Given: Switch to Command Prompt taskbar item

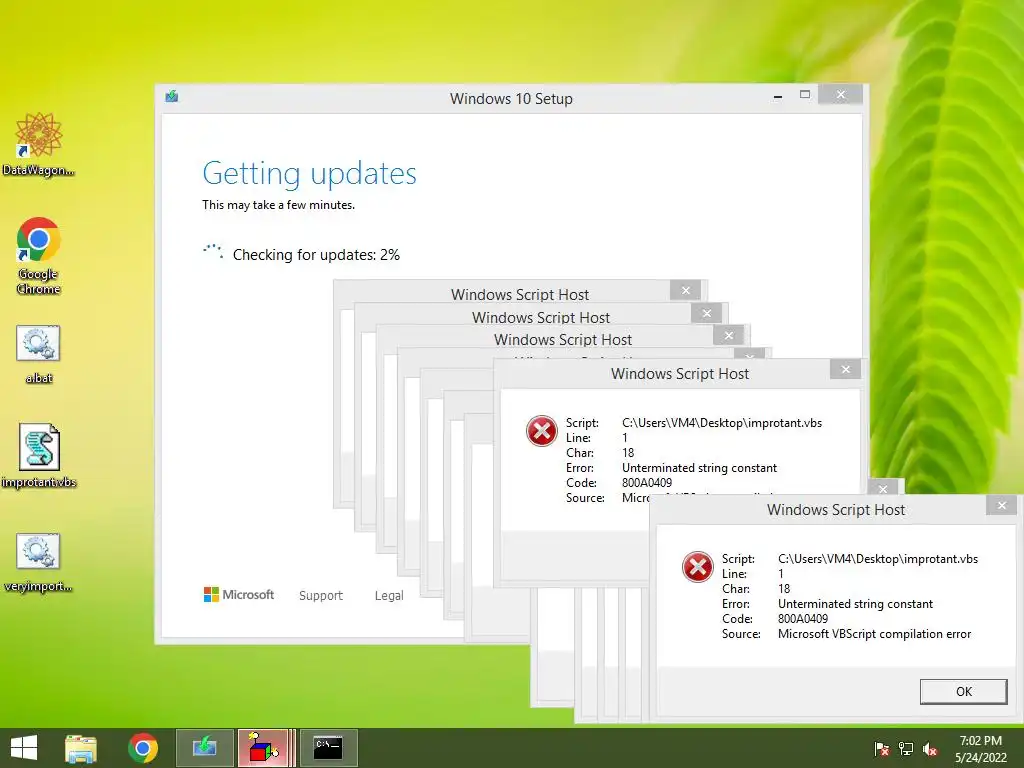Looking at the screenshot, I should (x=328, y=748).
